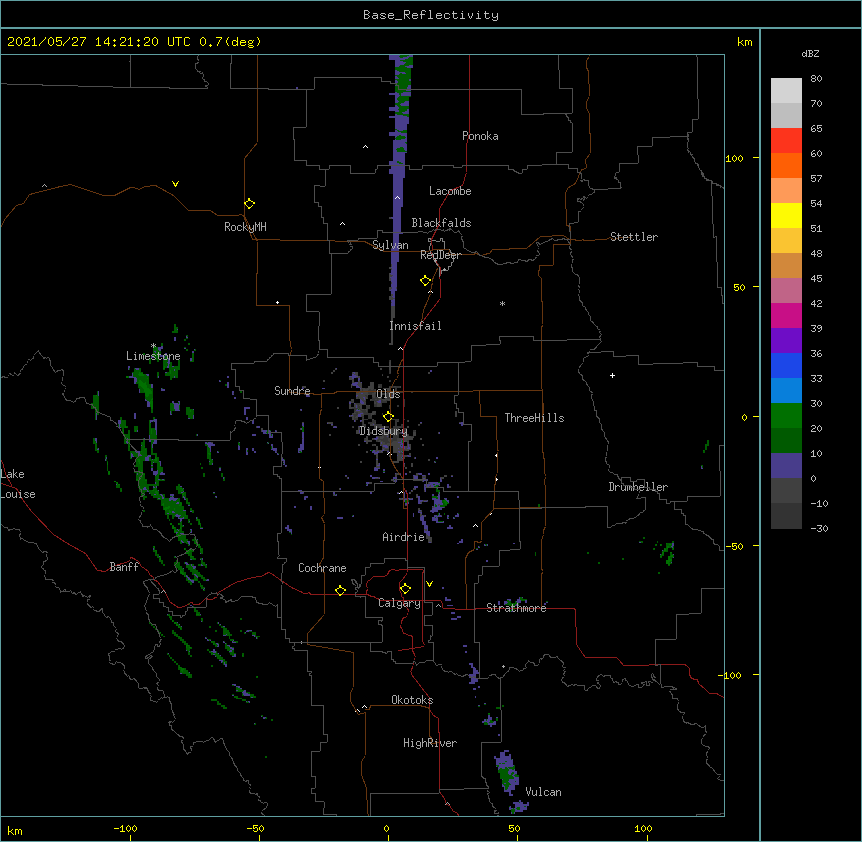Click the Limestone label

(153, 356)
